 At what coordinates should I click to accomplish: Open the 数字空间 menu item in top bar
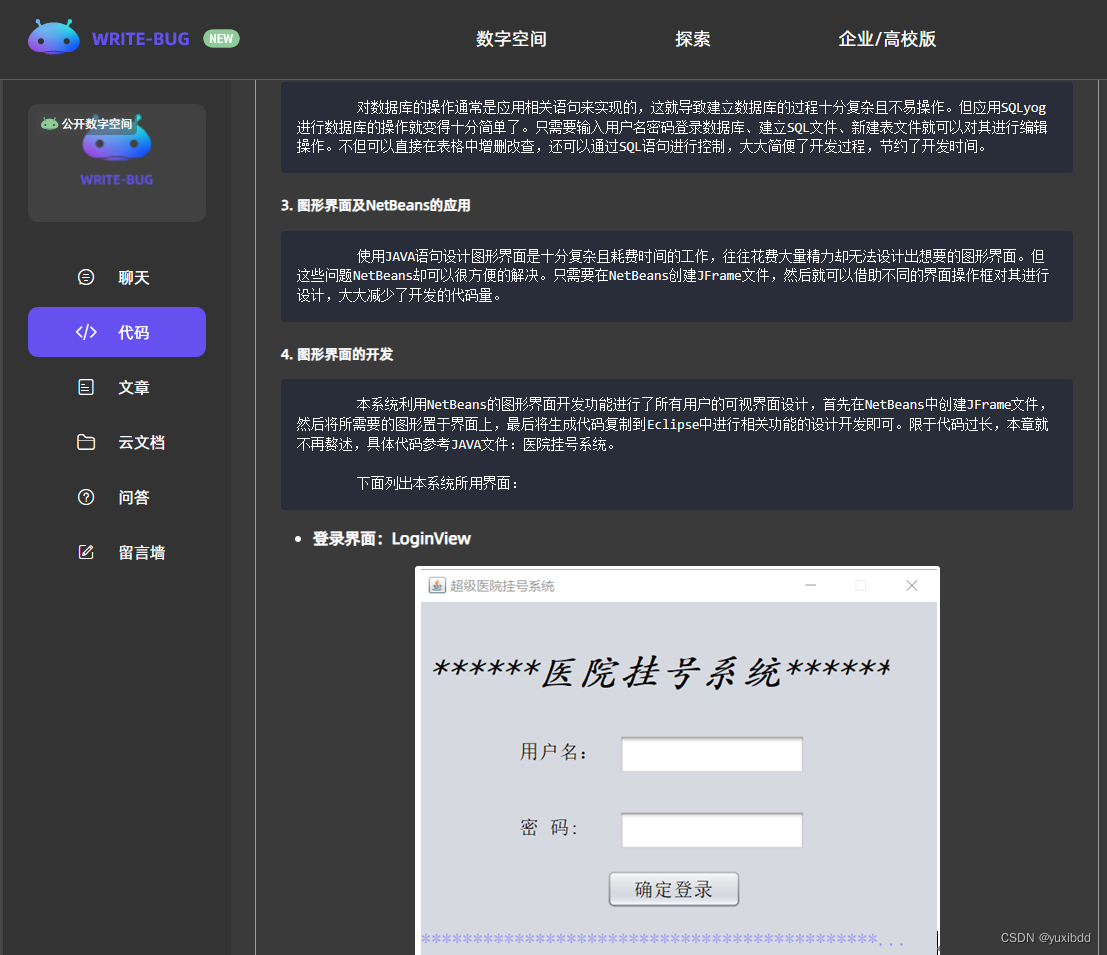click(510, 39)
